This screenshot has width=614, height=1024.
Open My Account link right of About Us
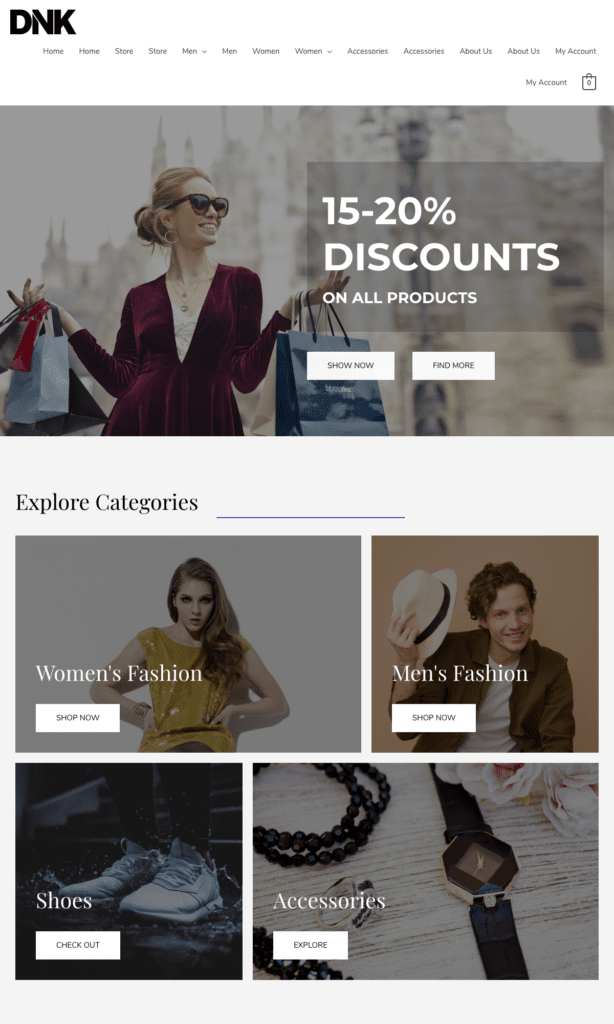pyautogui.click(x=575, y=51)
